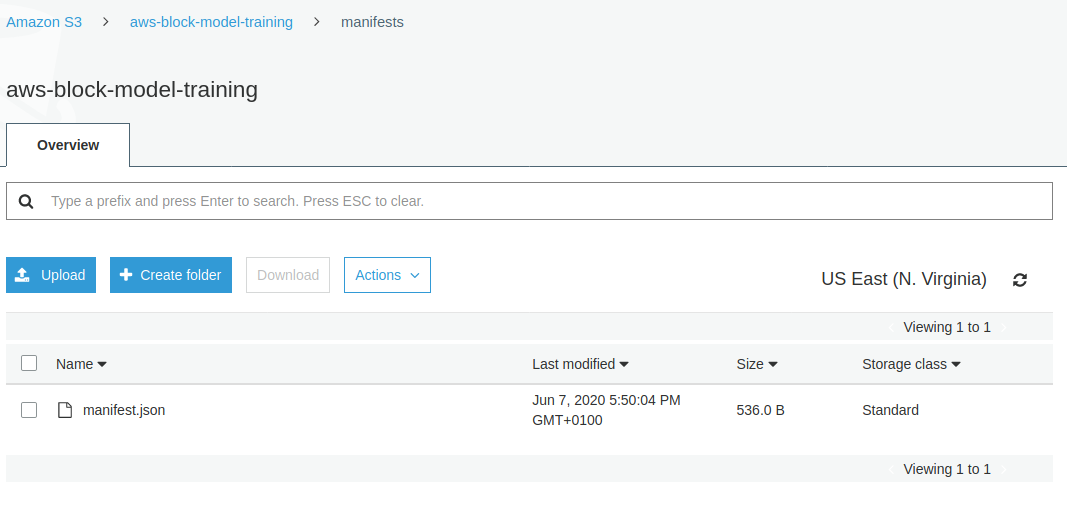Click next page arrow in top pagination
The height and width of the screenshot is (508, 1067).
[1004, 327]
